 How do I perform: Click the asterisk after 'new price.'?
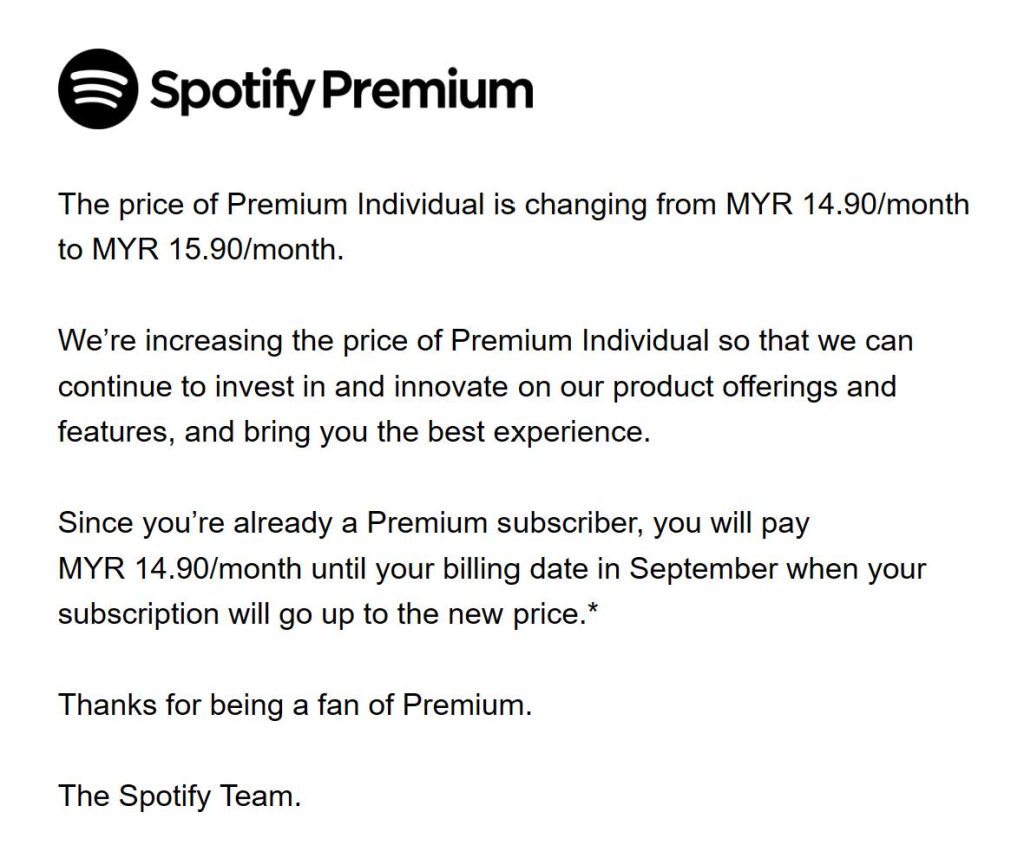tap(593, 610)
